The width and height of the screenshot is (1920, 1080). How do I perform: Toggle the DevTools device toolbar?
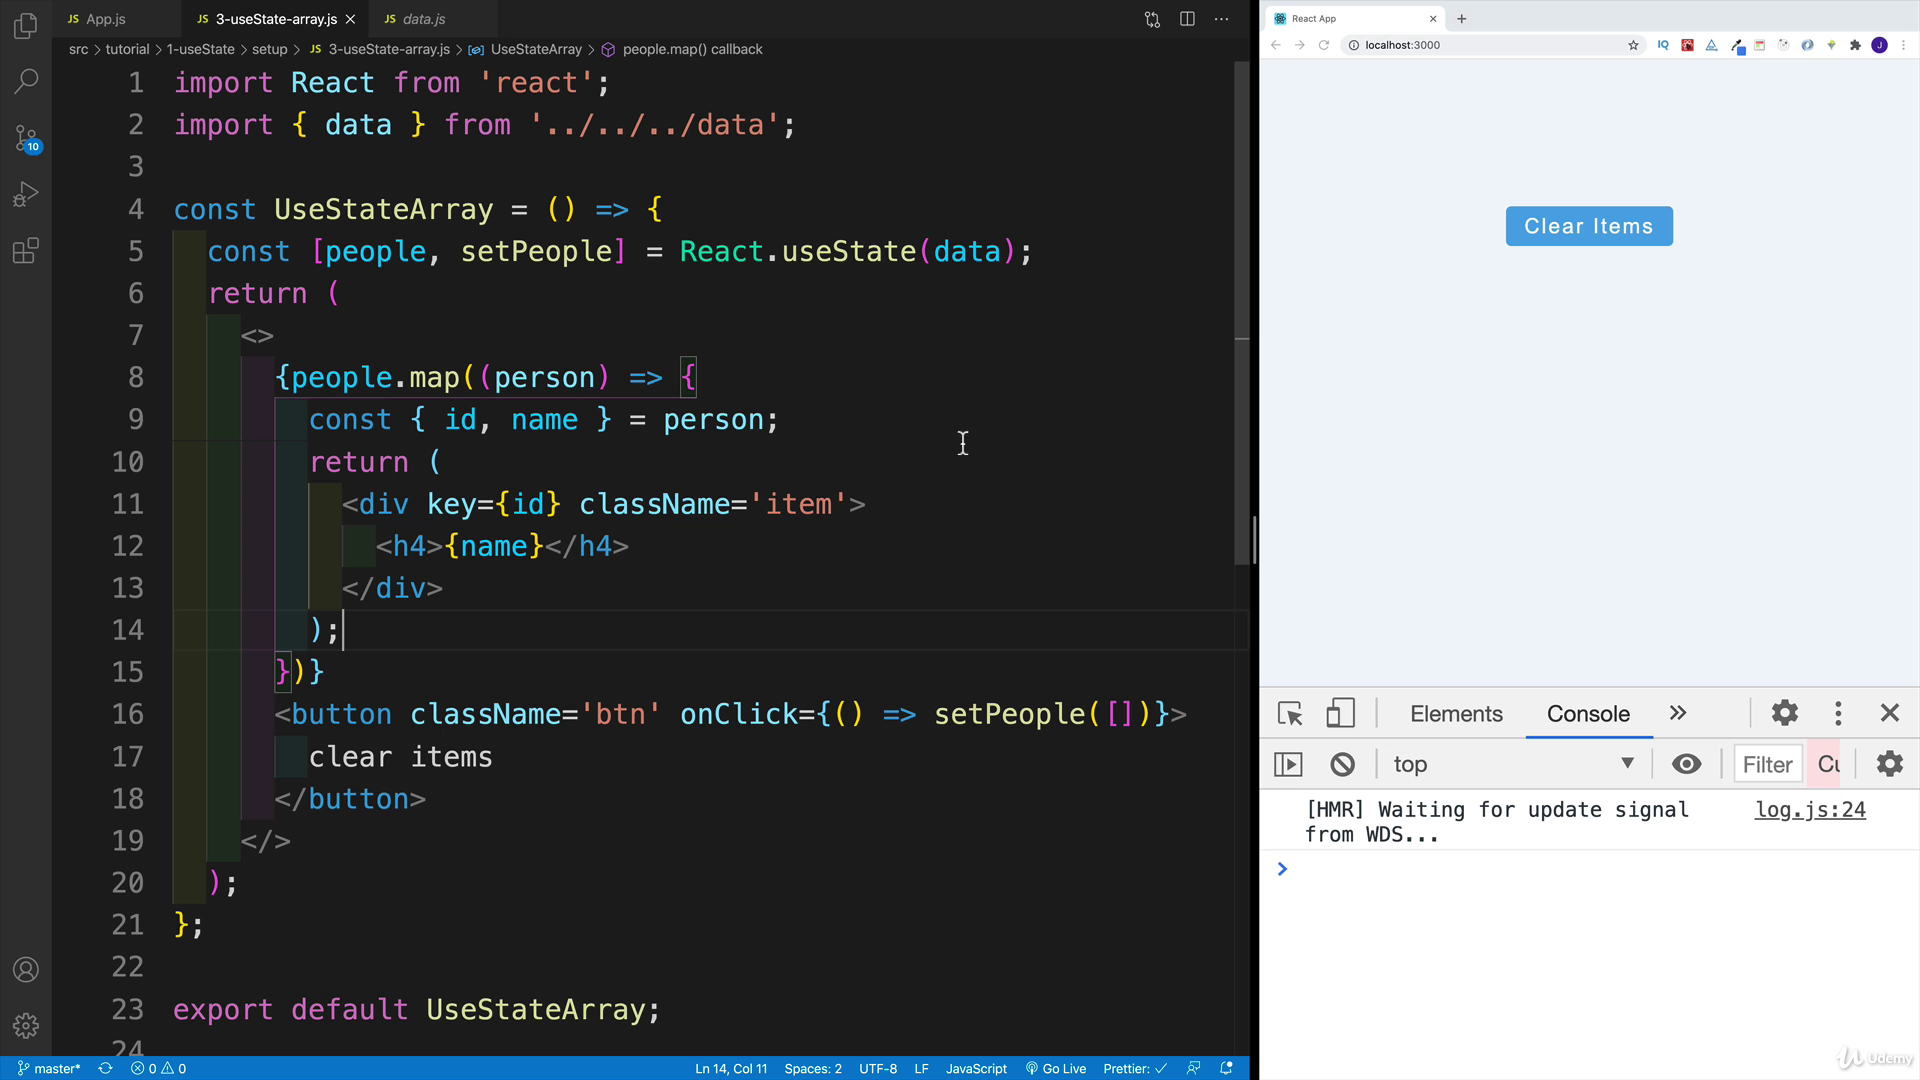[1339, 713]
